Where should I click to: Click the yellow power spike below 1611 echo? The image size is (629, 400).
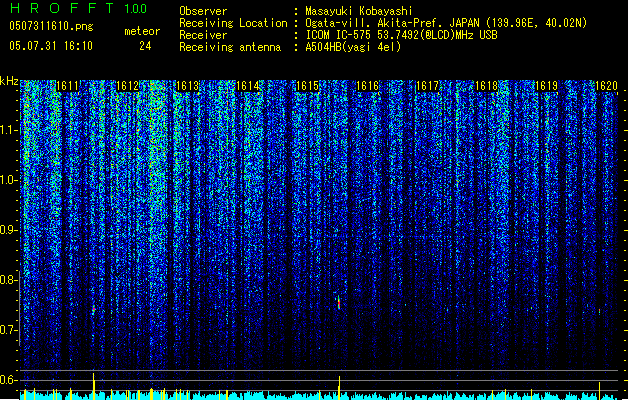(93, 386)
